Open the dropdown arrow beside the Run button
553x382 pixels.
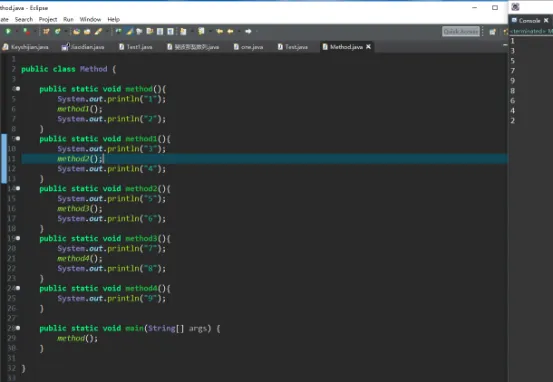[x=16, y=31]
